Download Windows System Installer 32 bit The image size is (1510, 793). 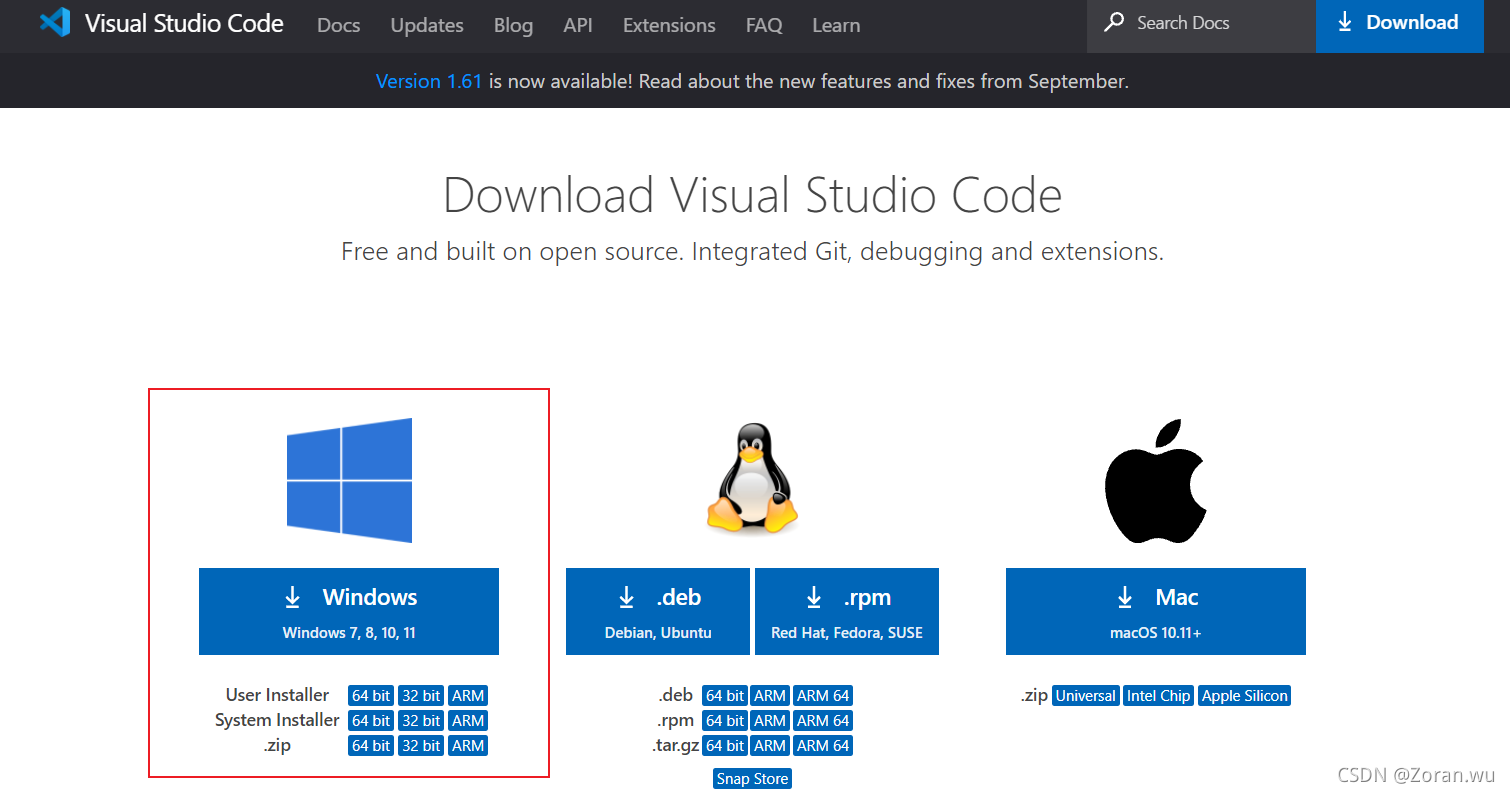[421, 721]
